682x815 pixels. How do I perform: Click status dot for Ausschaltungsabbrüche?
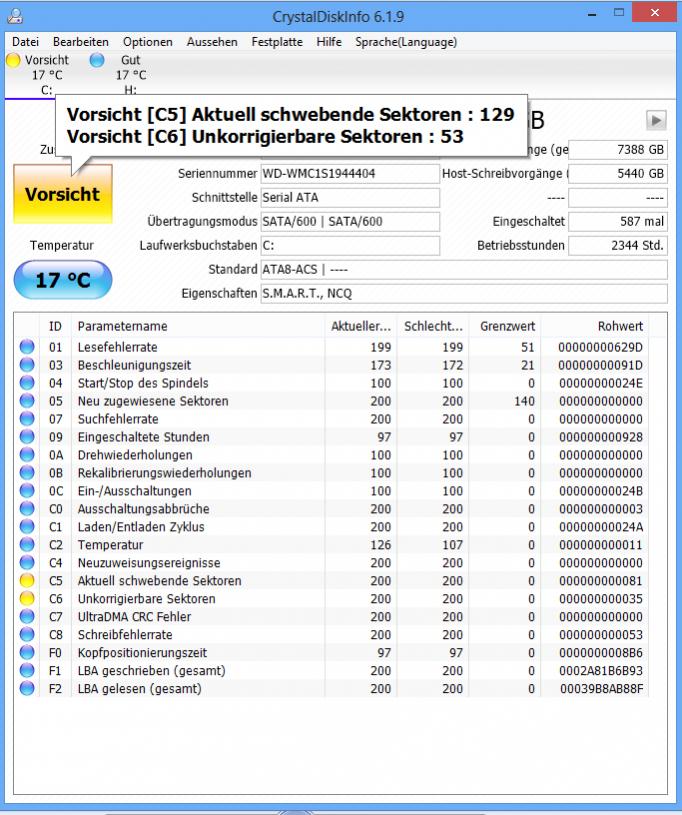27,508
